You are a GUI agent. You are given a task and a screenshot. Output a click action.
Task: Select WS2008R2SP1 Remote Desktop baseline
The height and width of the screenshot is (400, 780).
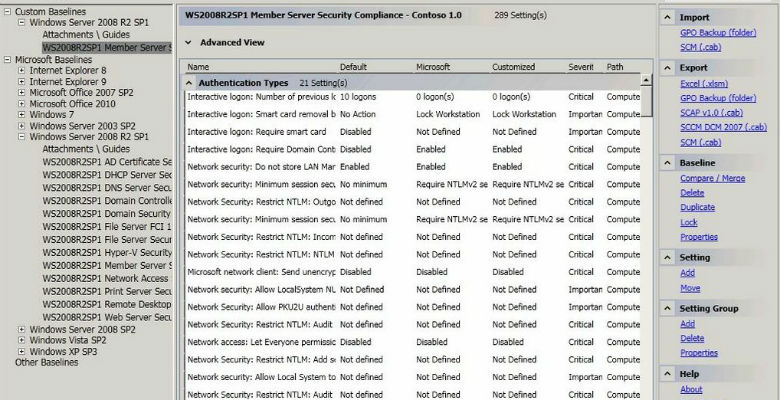point(107,304)
